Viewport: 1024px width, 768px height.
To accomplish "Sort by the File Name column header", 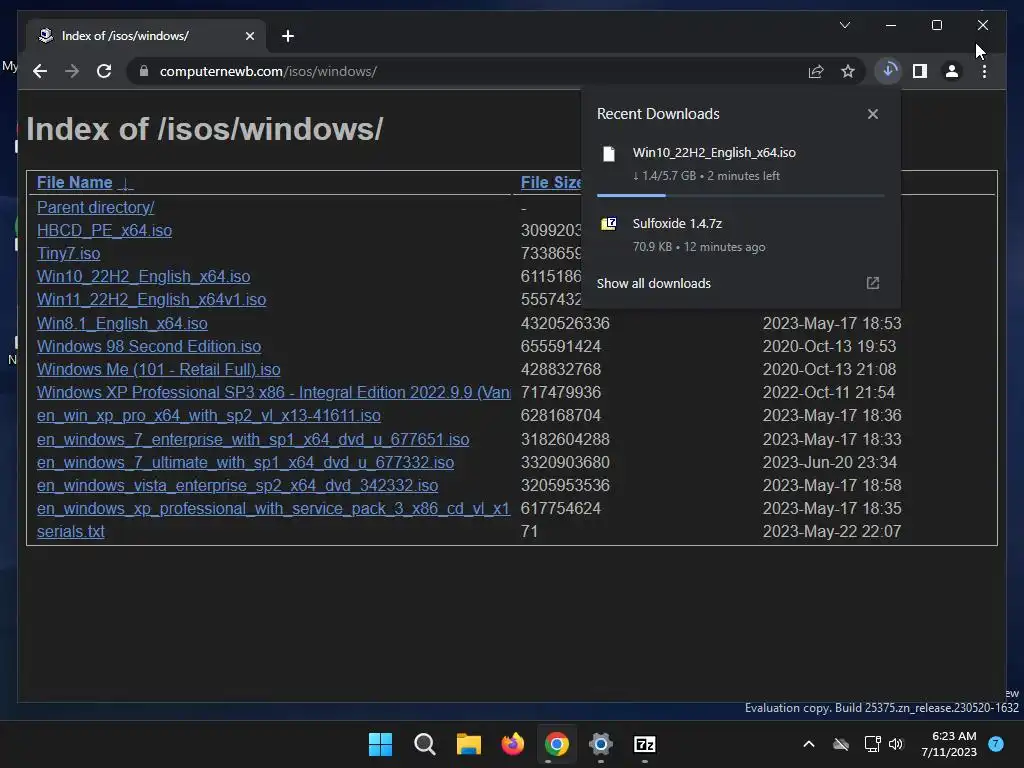I will pos(74,182).
